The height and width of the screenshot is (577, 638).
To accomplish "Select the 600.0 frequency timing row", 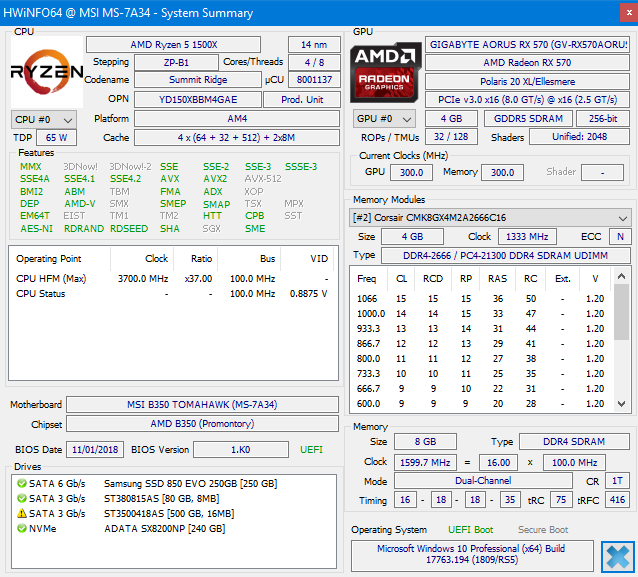I will click(482, 404).
